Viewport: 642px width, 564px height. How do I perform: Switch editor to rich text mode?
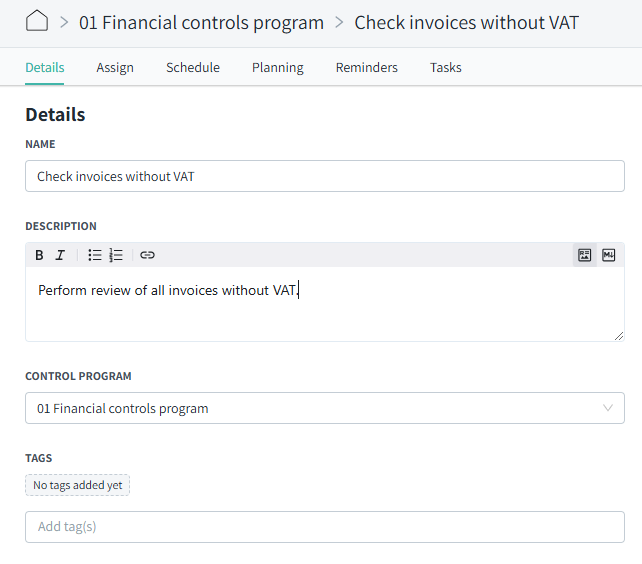584,255
